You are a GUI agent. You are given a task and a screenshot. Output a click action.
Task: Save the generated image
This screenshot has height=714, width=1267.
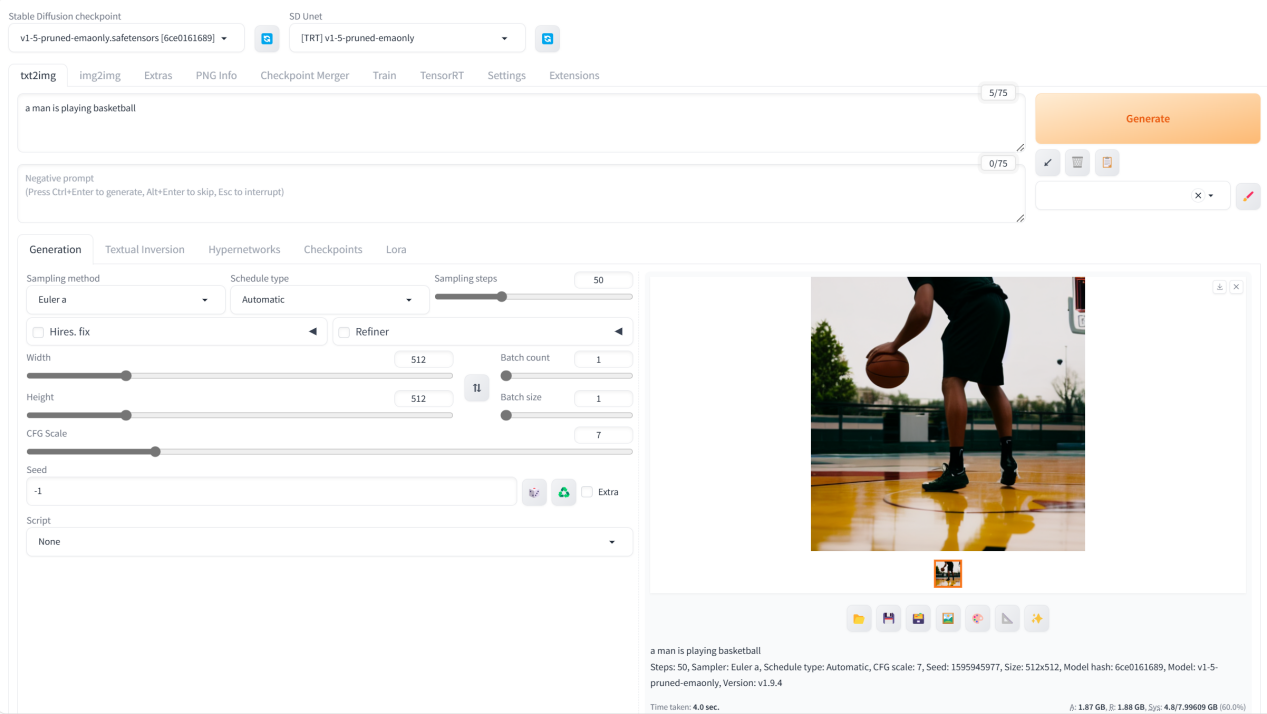[x=888, y=619]
